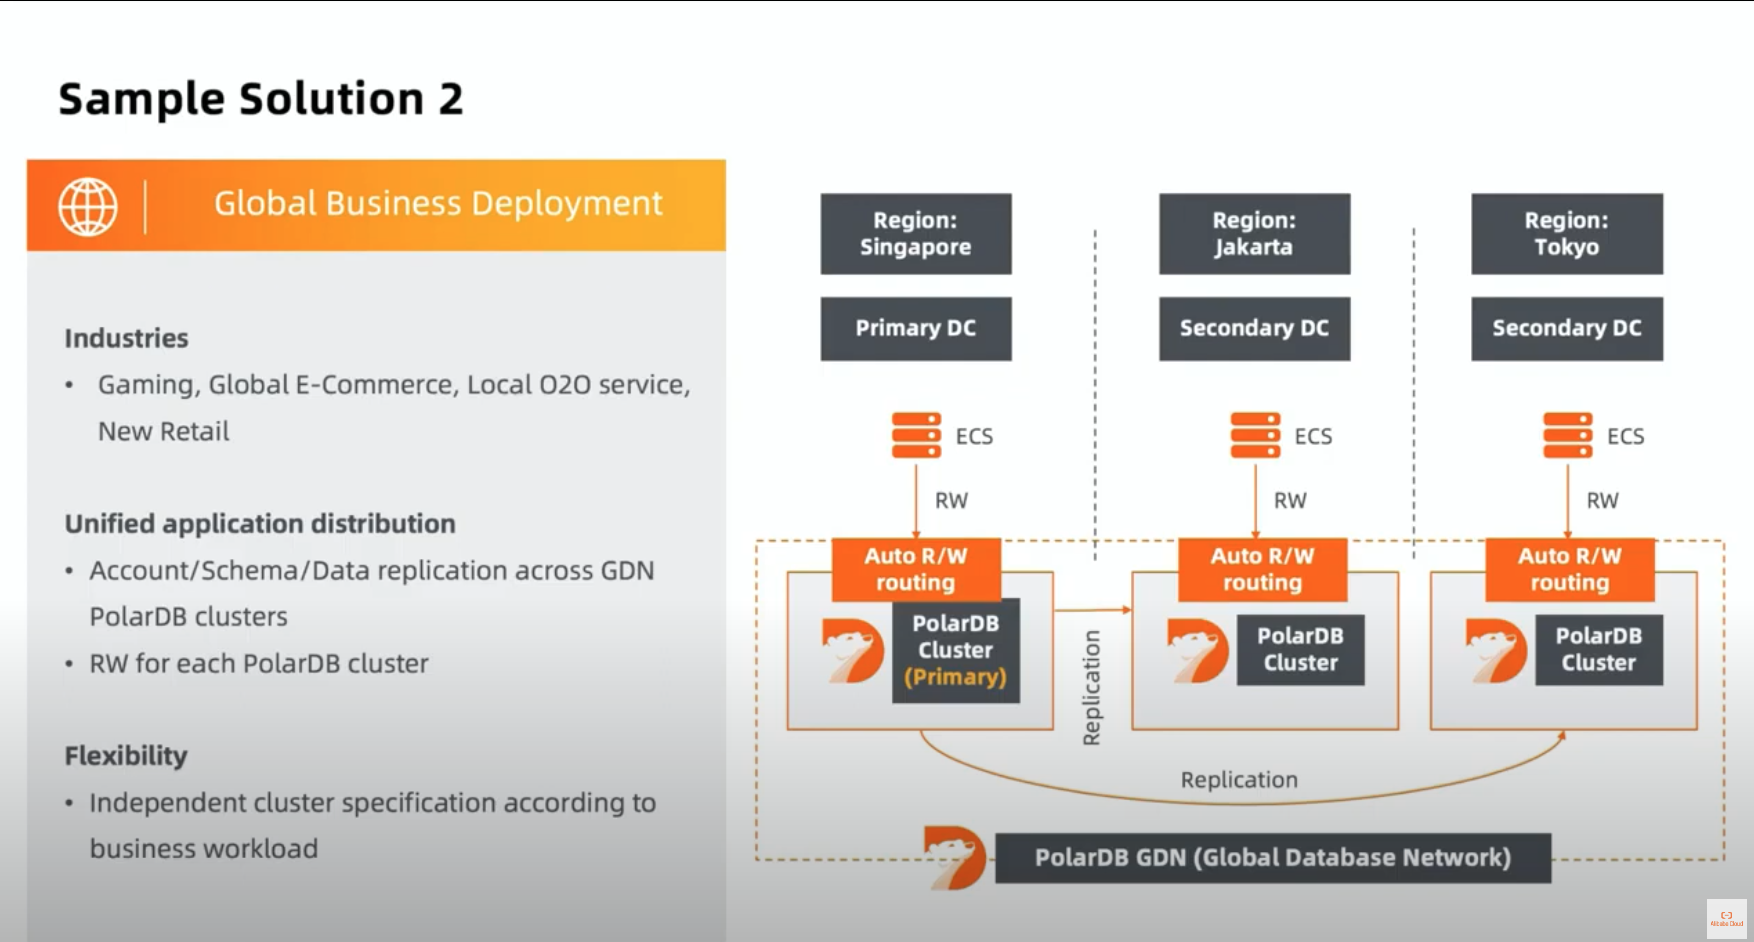1754x942 pixels.
Task: Click the Secondary DC box under Jakarta
Action: coord(1254,328)
